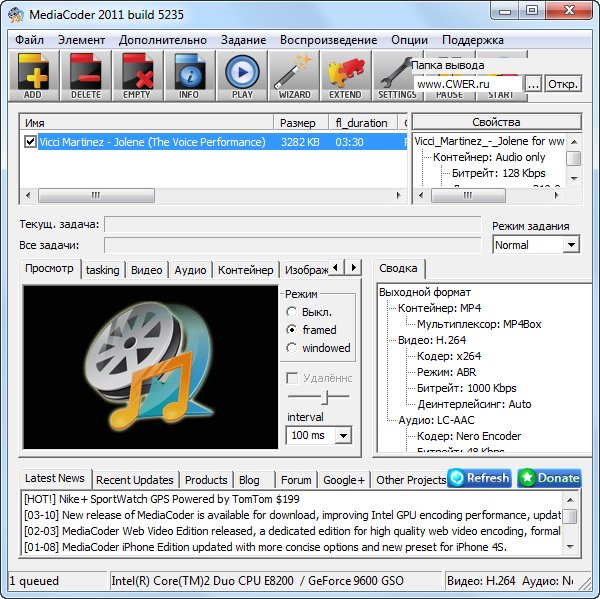Click the Donate button
Image resolution: width=600 pixels, height=599 pixels.
(549, 478)
